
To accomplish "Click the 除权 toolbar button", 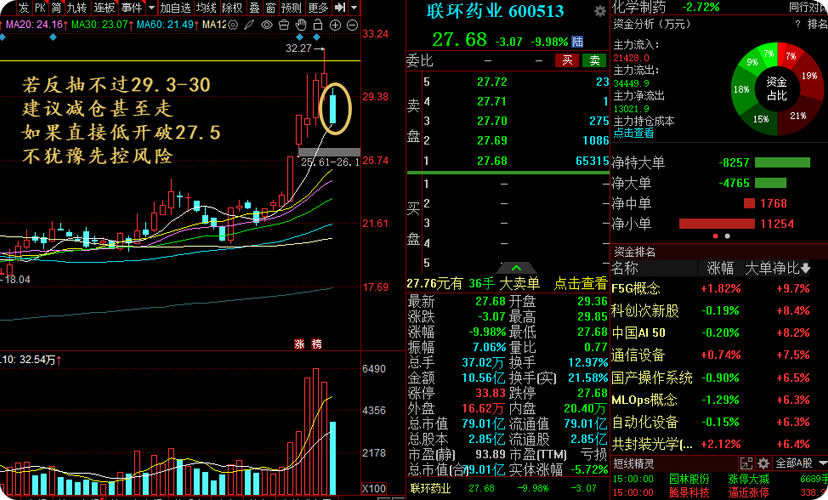I will pyautogui.click(x=232, y=7).
